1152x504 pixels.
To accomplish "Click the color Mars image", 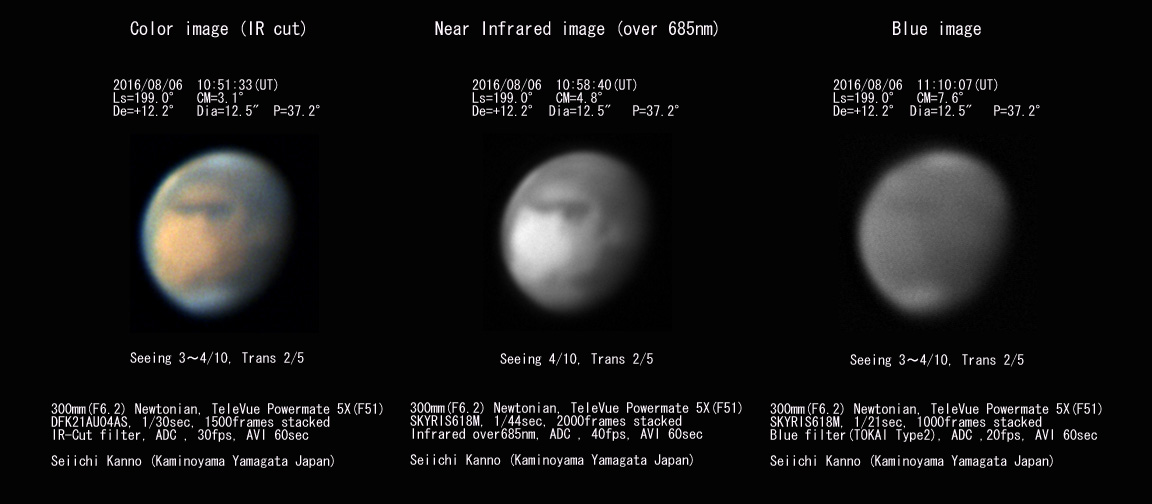I will (x=216, y=232).
